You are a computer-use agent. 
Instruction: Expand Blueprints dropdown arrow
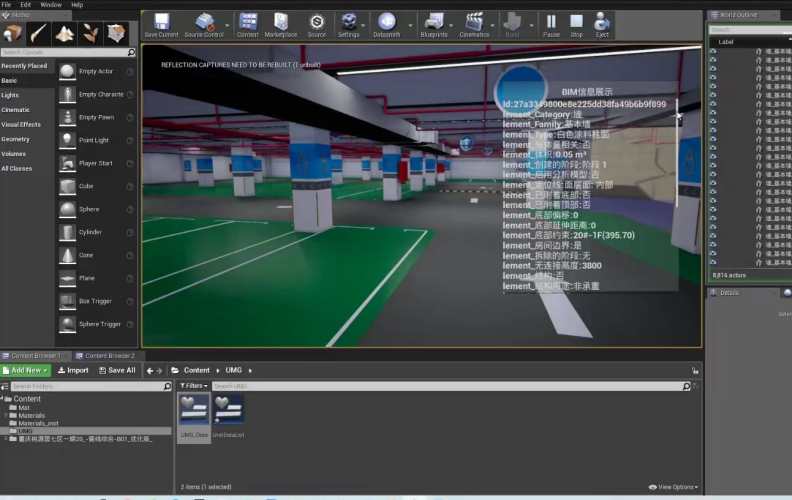click(x=451, y=25)
